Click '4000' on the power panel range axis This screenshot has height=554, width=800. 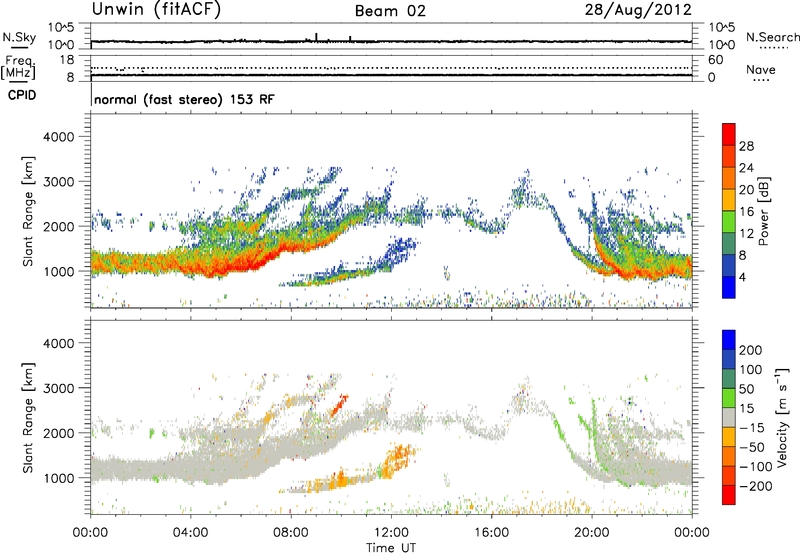click(58, 137)
